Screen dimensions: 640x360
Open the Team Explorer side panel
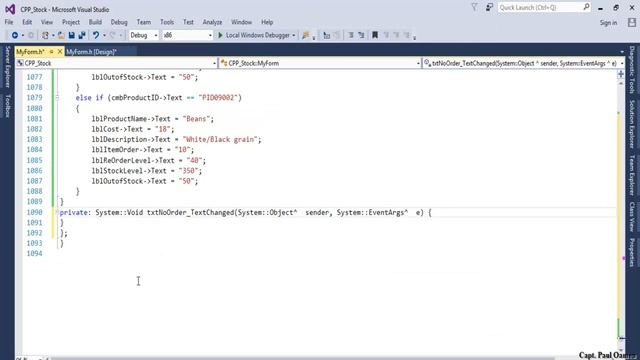click(632, 176)
